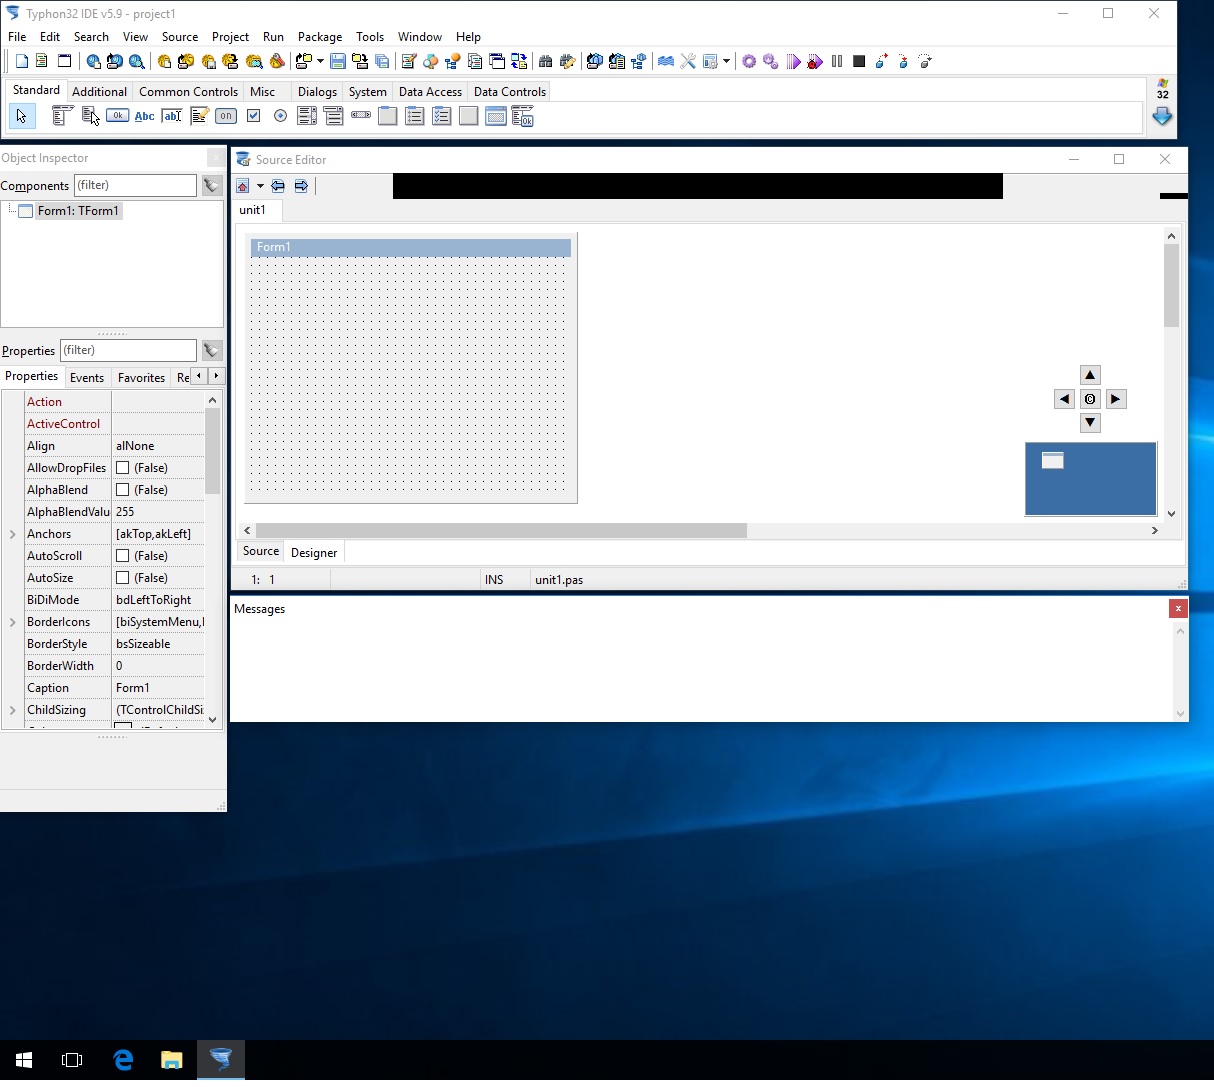Click the designer horizontal scrollbar thumb
Image resolution: width=1214 pixels, height=1087 pixels.
click(x=501, y=530)
